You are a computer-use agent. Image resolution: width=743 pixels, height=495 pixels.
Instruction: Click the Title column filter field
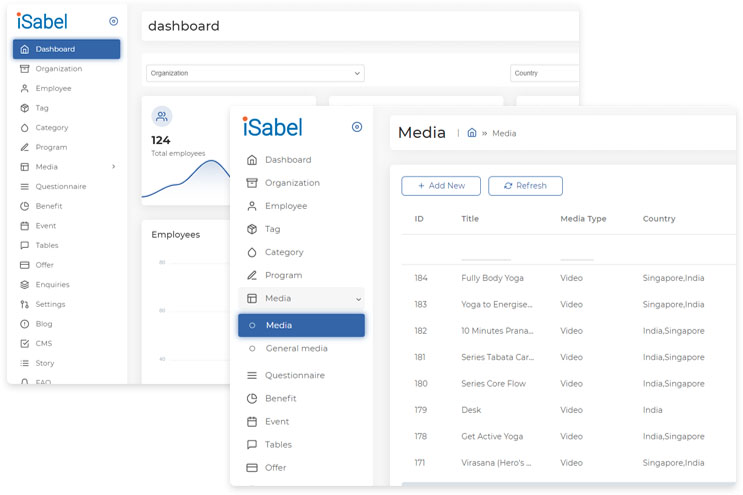tap(486, 252)
